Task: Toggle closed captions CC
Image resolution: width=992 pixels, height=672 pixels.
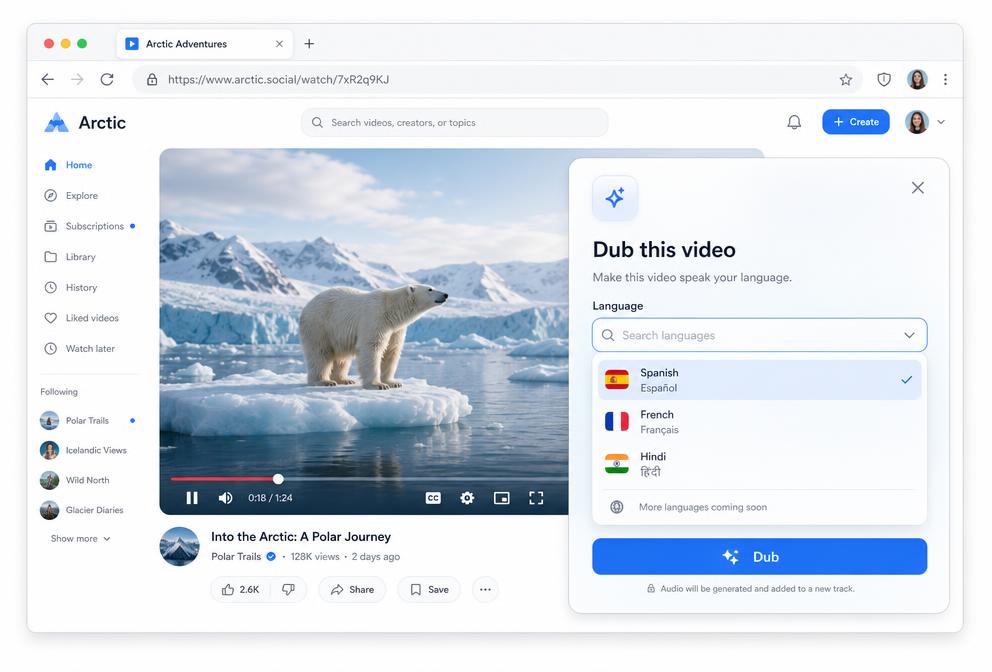Action: [x=433, y=498]
